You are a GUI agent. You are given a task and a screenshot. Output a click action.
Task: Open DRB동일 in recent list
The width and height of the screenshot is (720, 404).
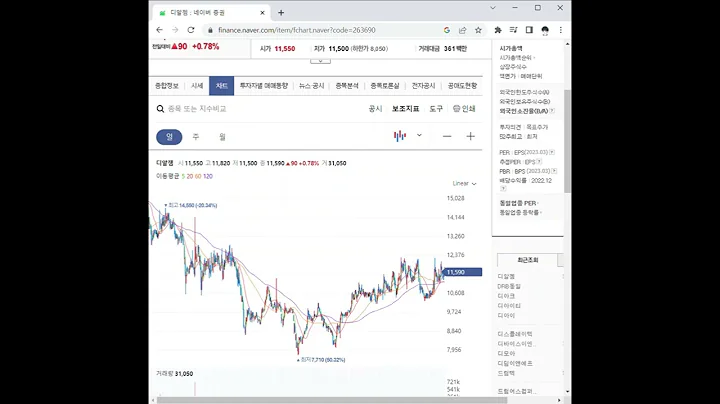(509, 286)
